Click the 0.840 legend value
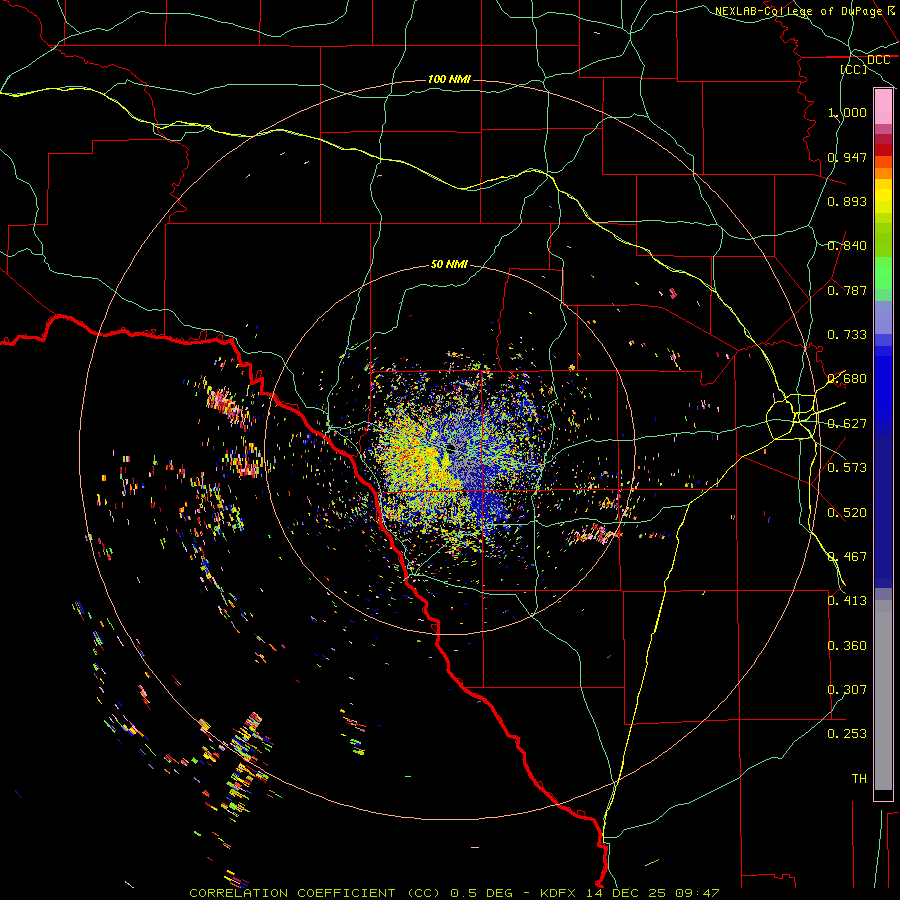 [847, 246]
